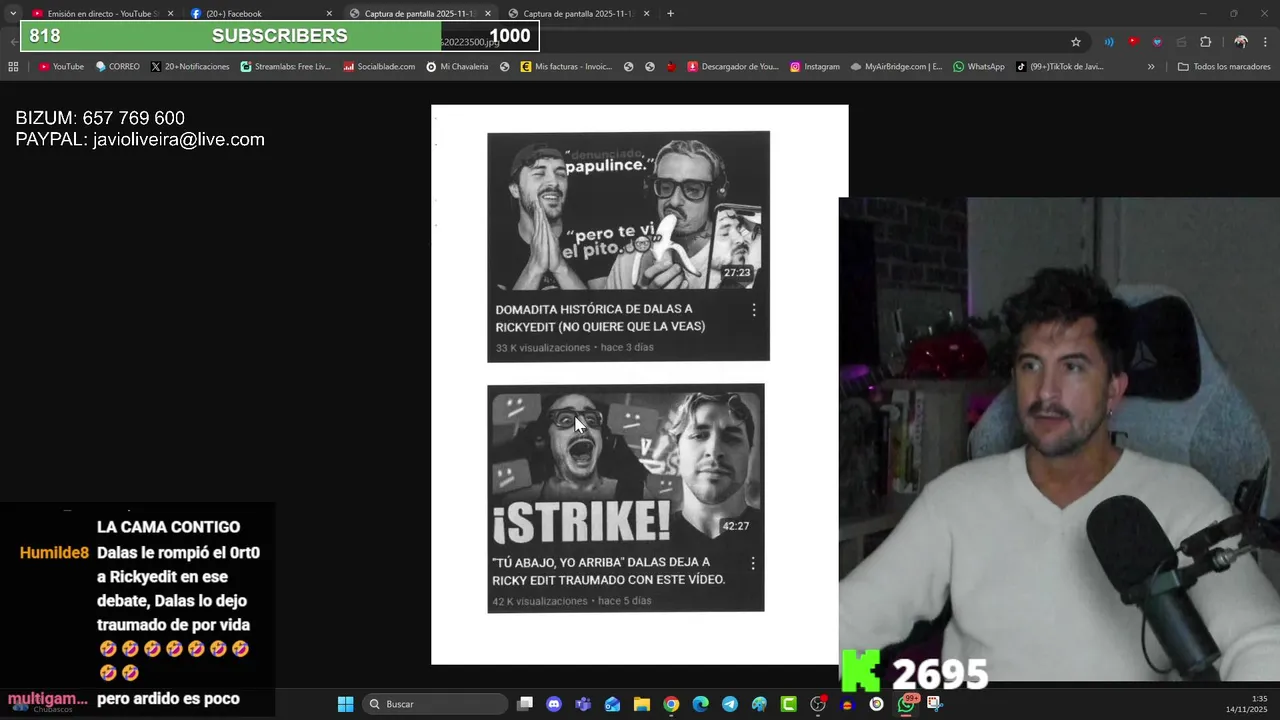Switch to the (20+) Facebook tab
Viewport: 1280px width, 720px height.
[x=260, y=14]
